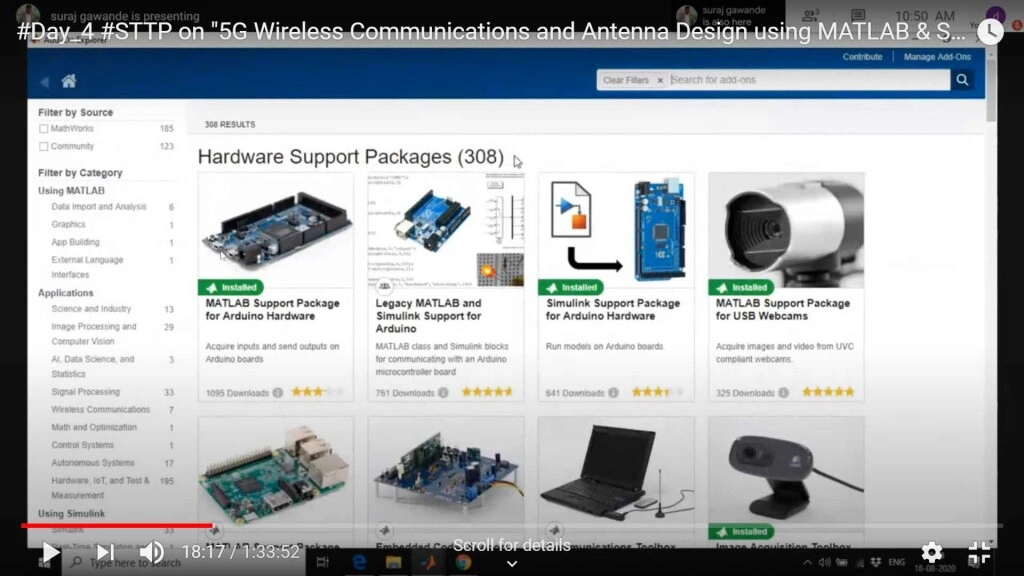Tick the MathWorks source checkbox
Viewport: 1024px width, 576px height.
pyautogui.click(x=44, y=129)
